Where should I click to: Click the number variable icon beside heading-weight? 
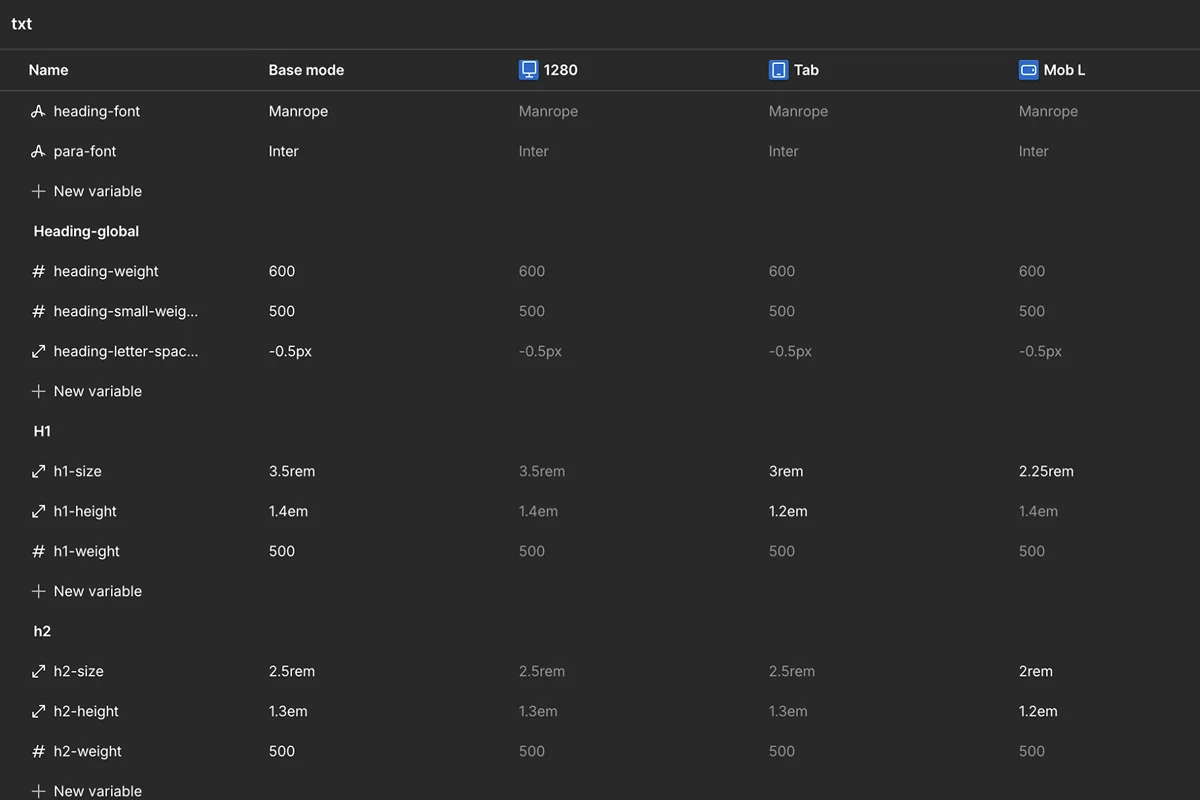click(x=38, y=271)
